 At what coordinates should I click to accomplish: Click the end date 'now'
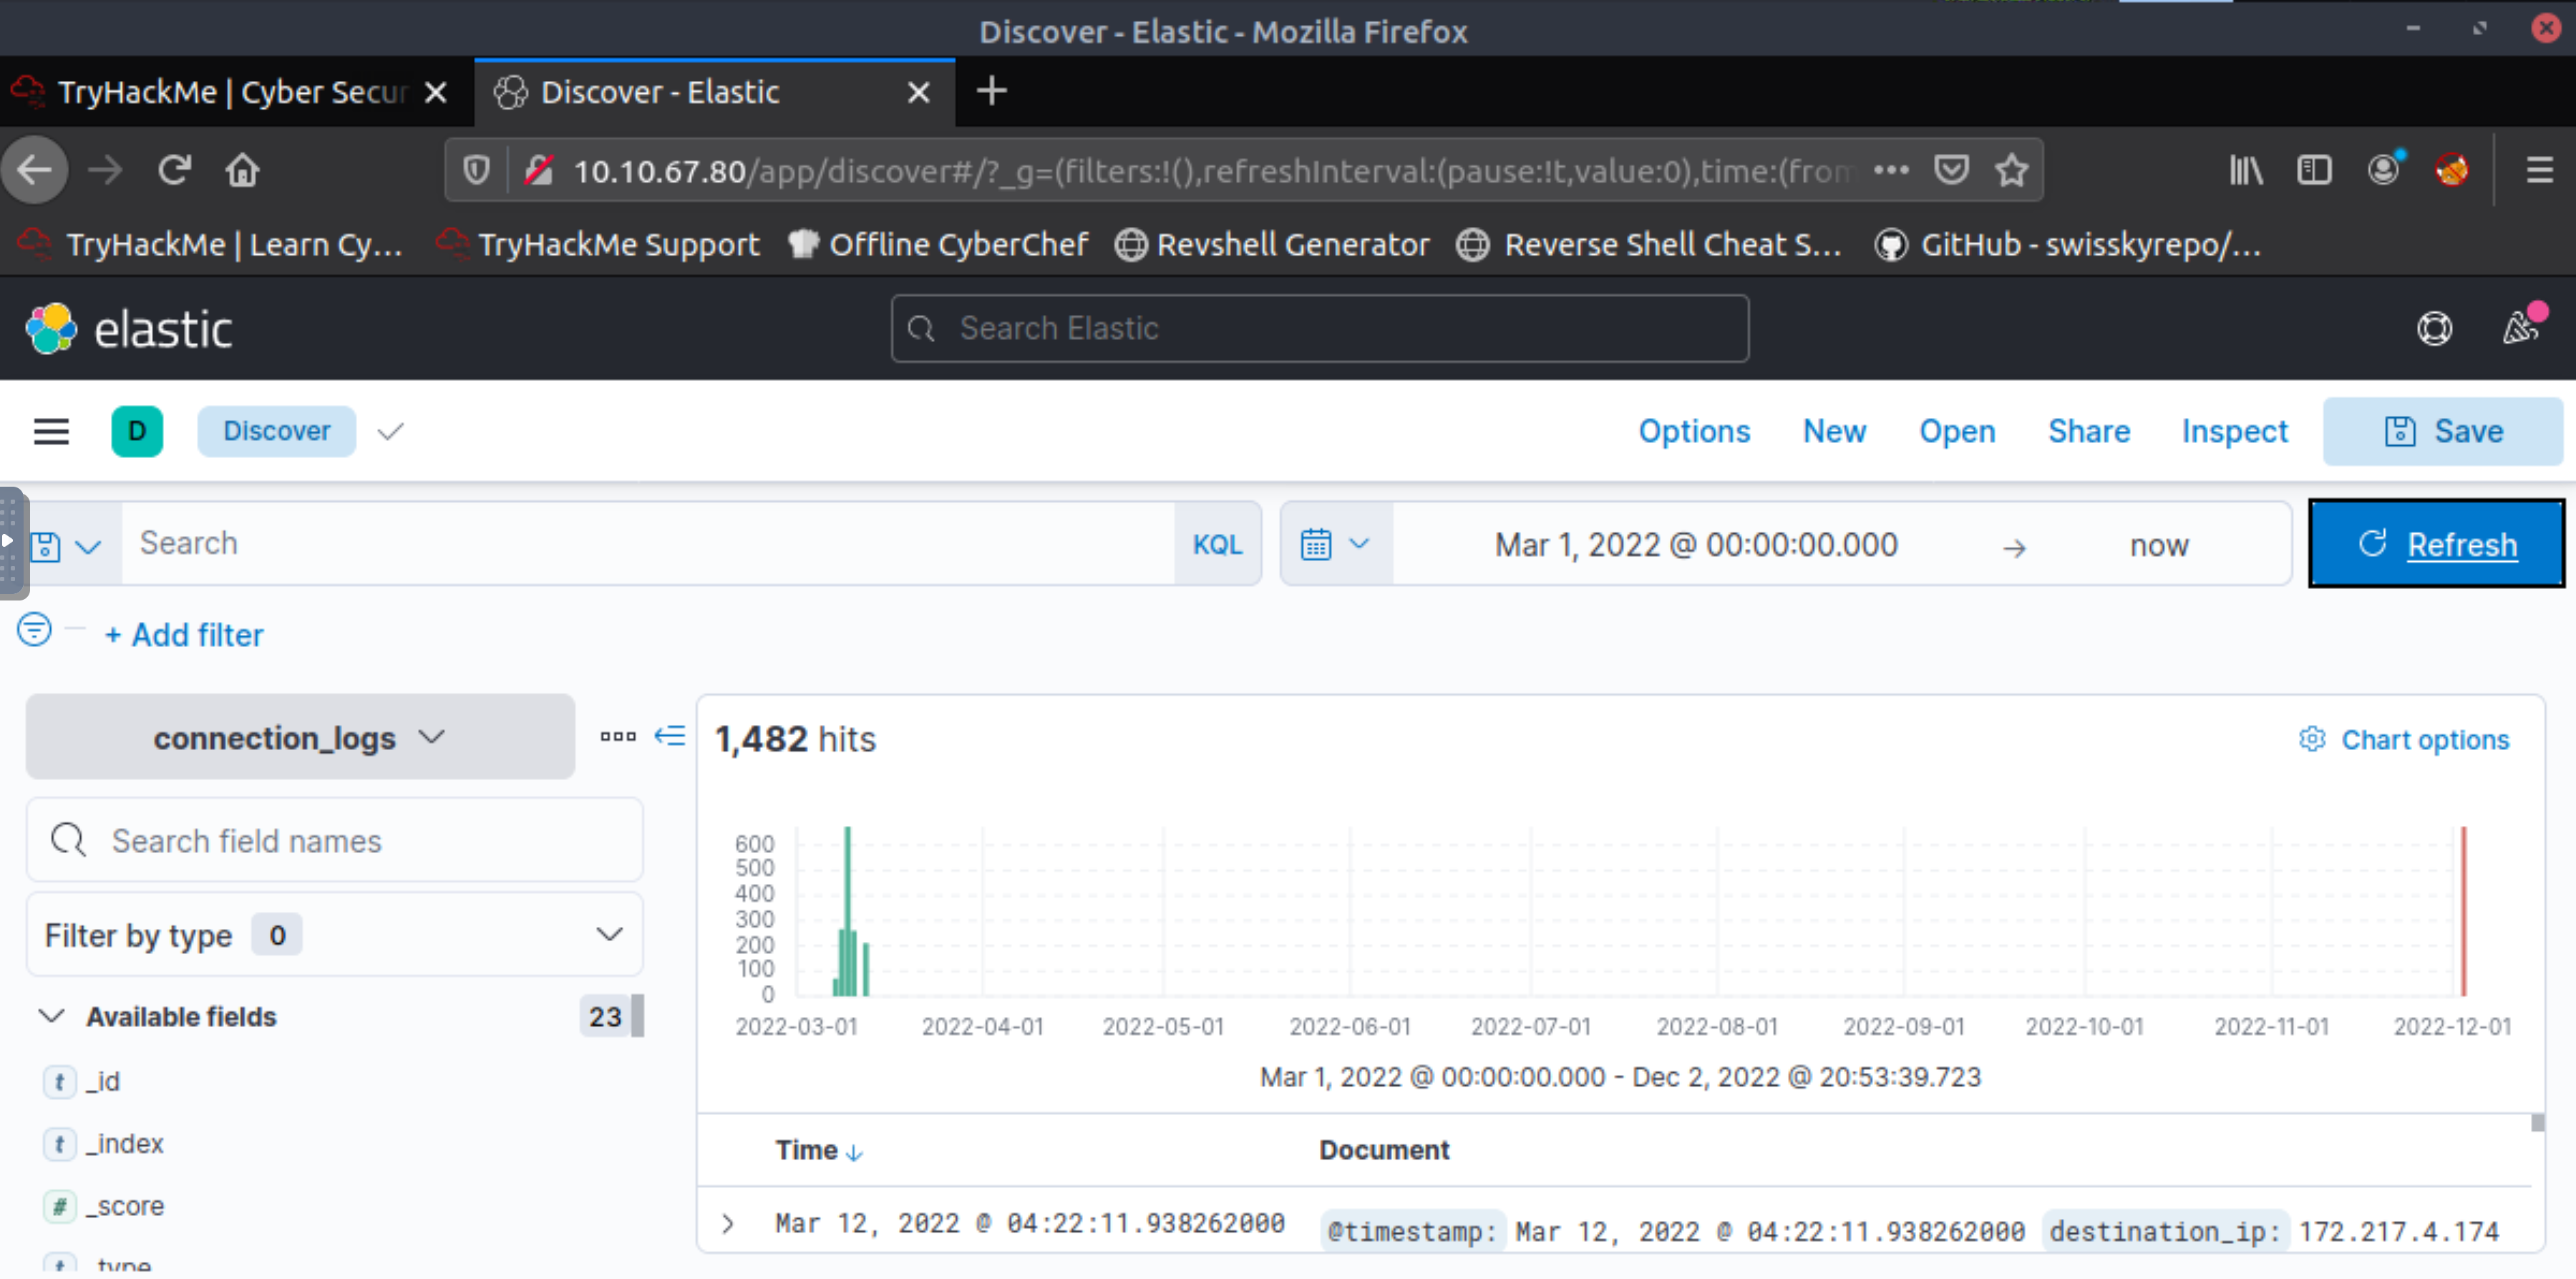(2158, 545)
